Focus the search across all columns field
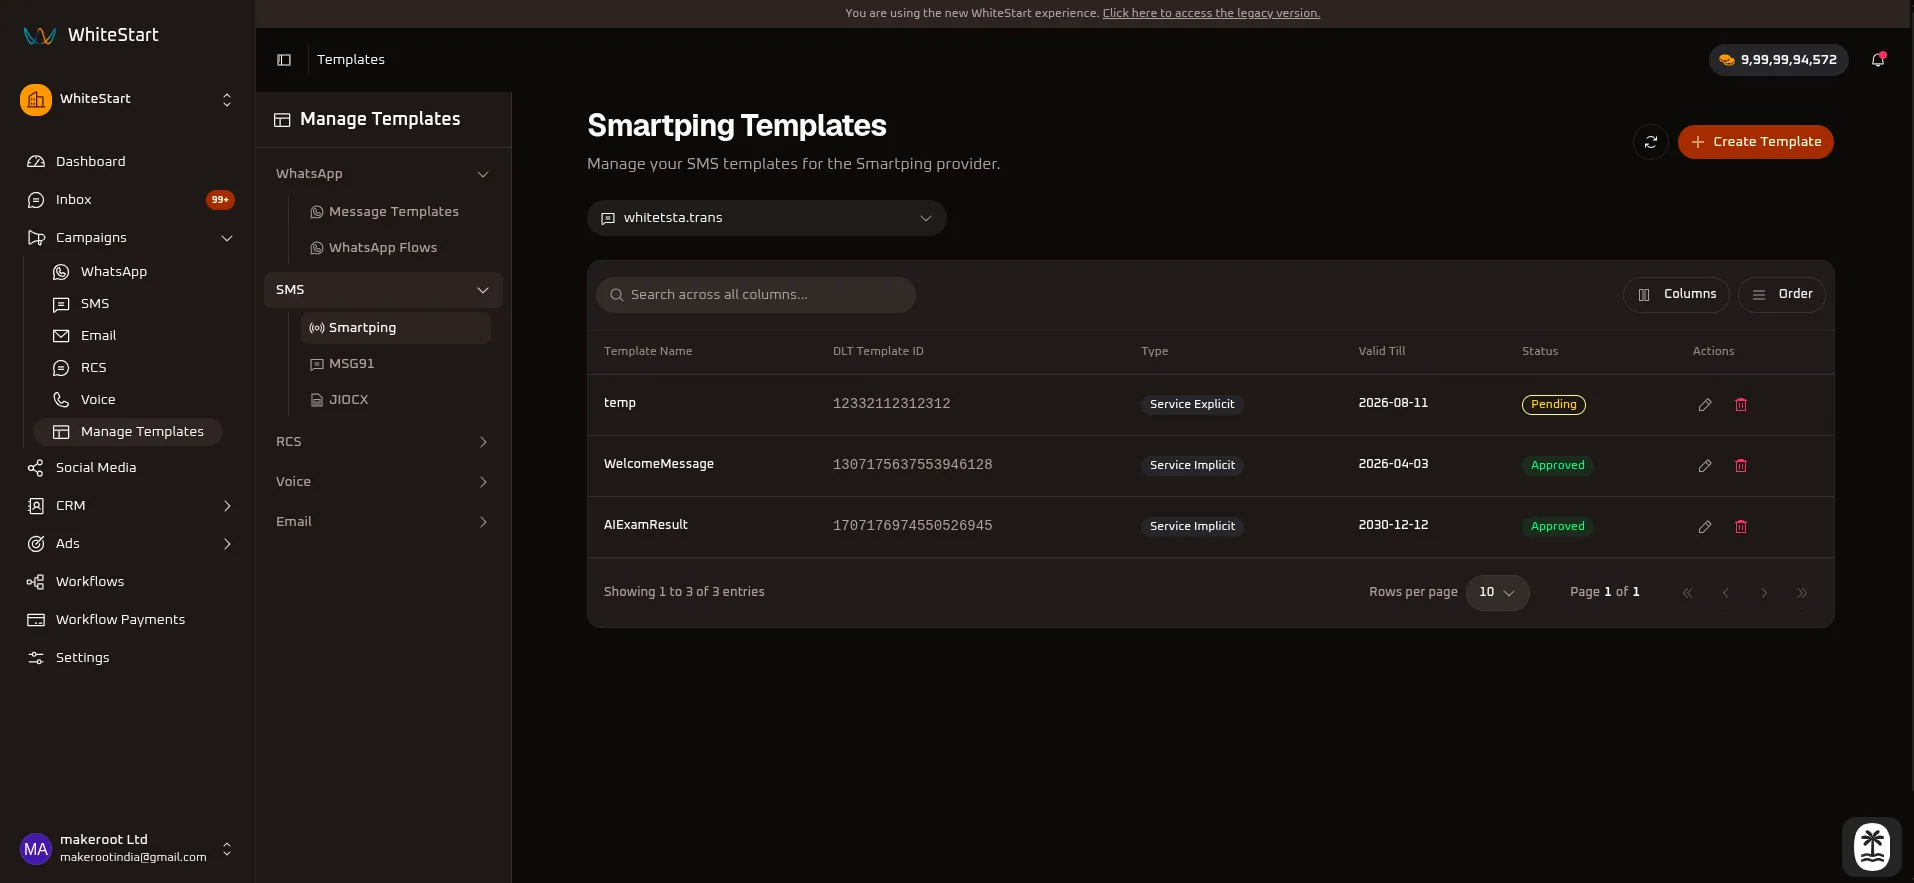Screen dimensions: 1914x883 pos(756,295)
